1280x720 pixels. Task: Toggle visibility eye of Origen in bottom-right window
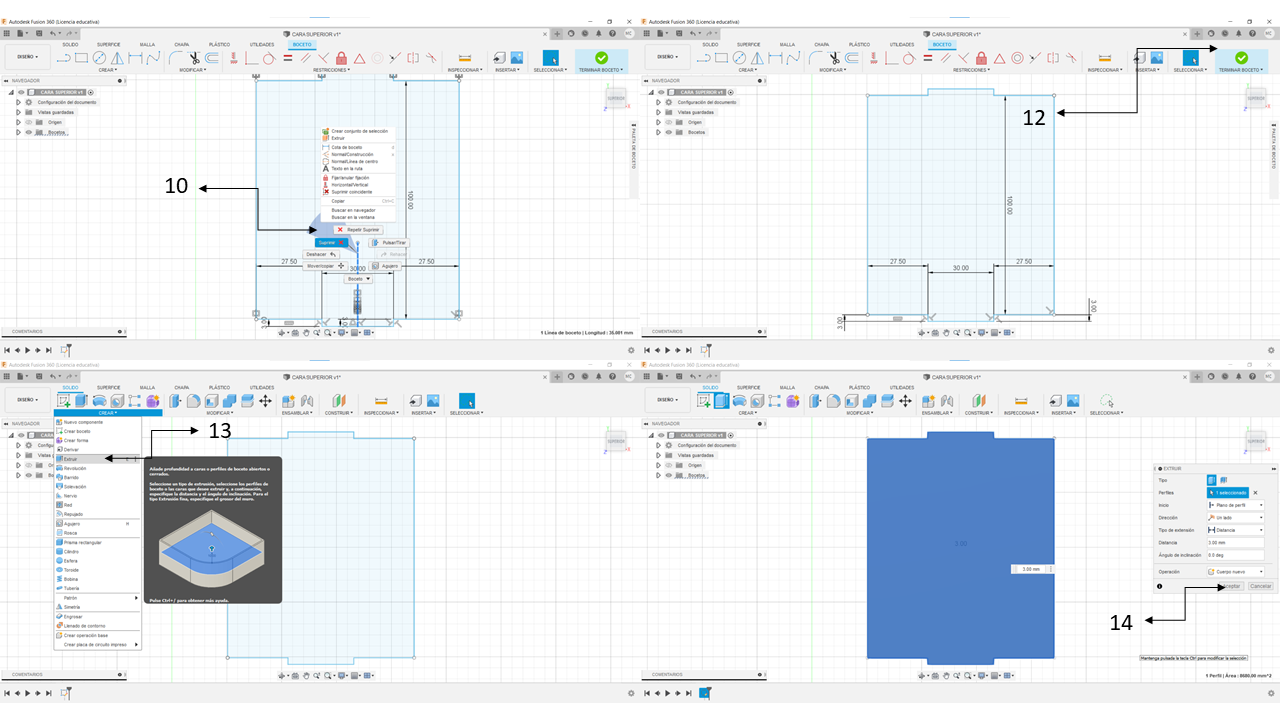point(668,465)
